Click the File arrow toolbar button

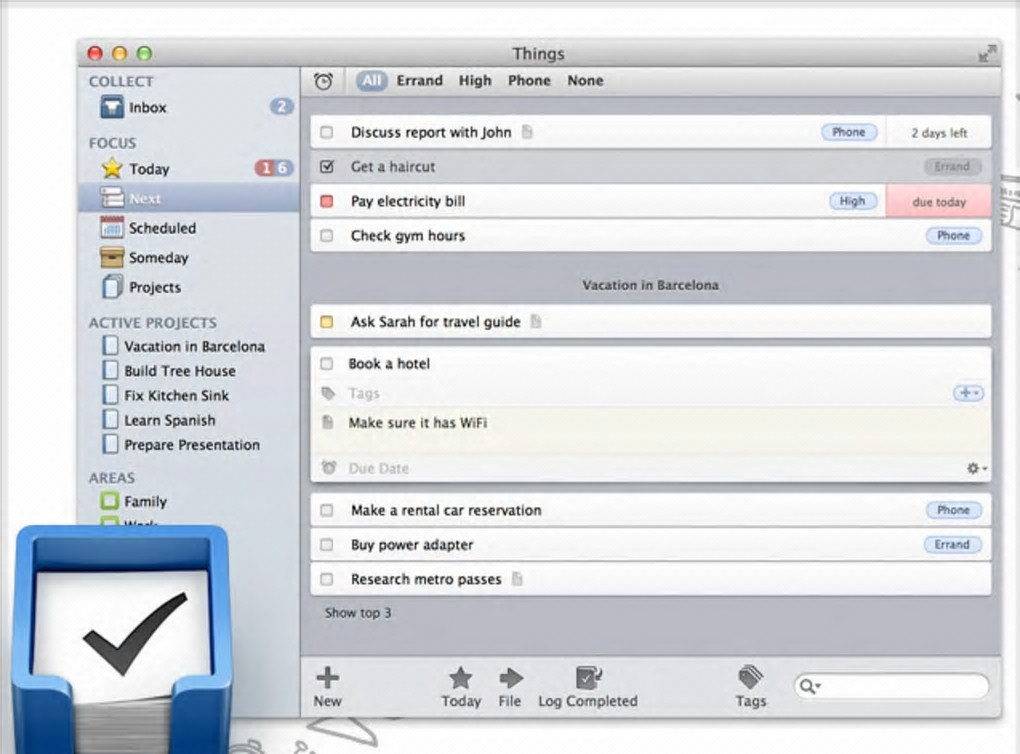click(x=510, y=686)
